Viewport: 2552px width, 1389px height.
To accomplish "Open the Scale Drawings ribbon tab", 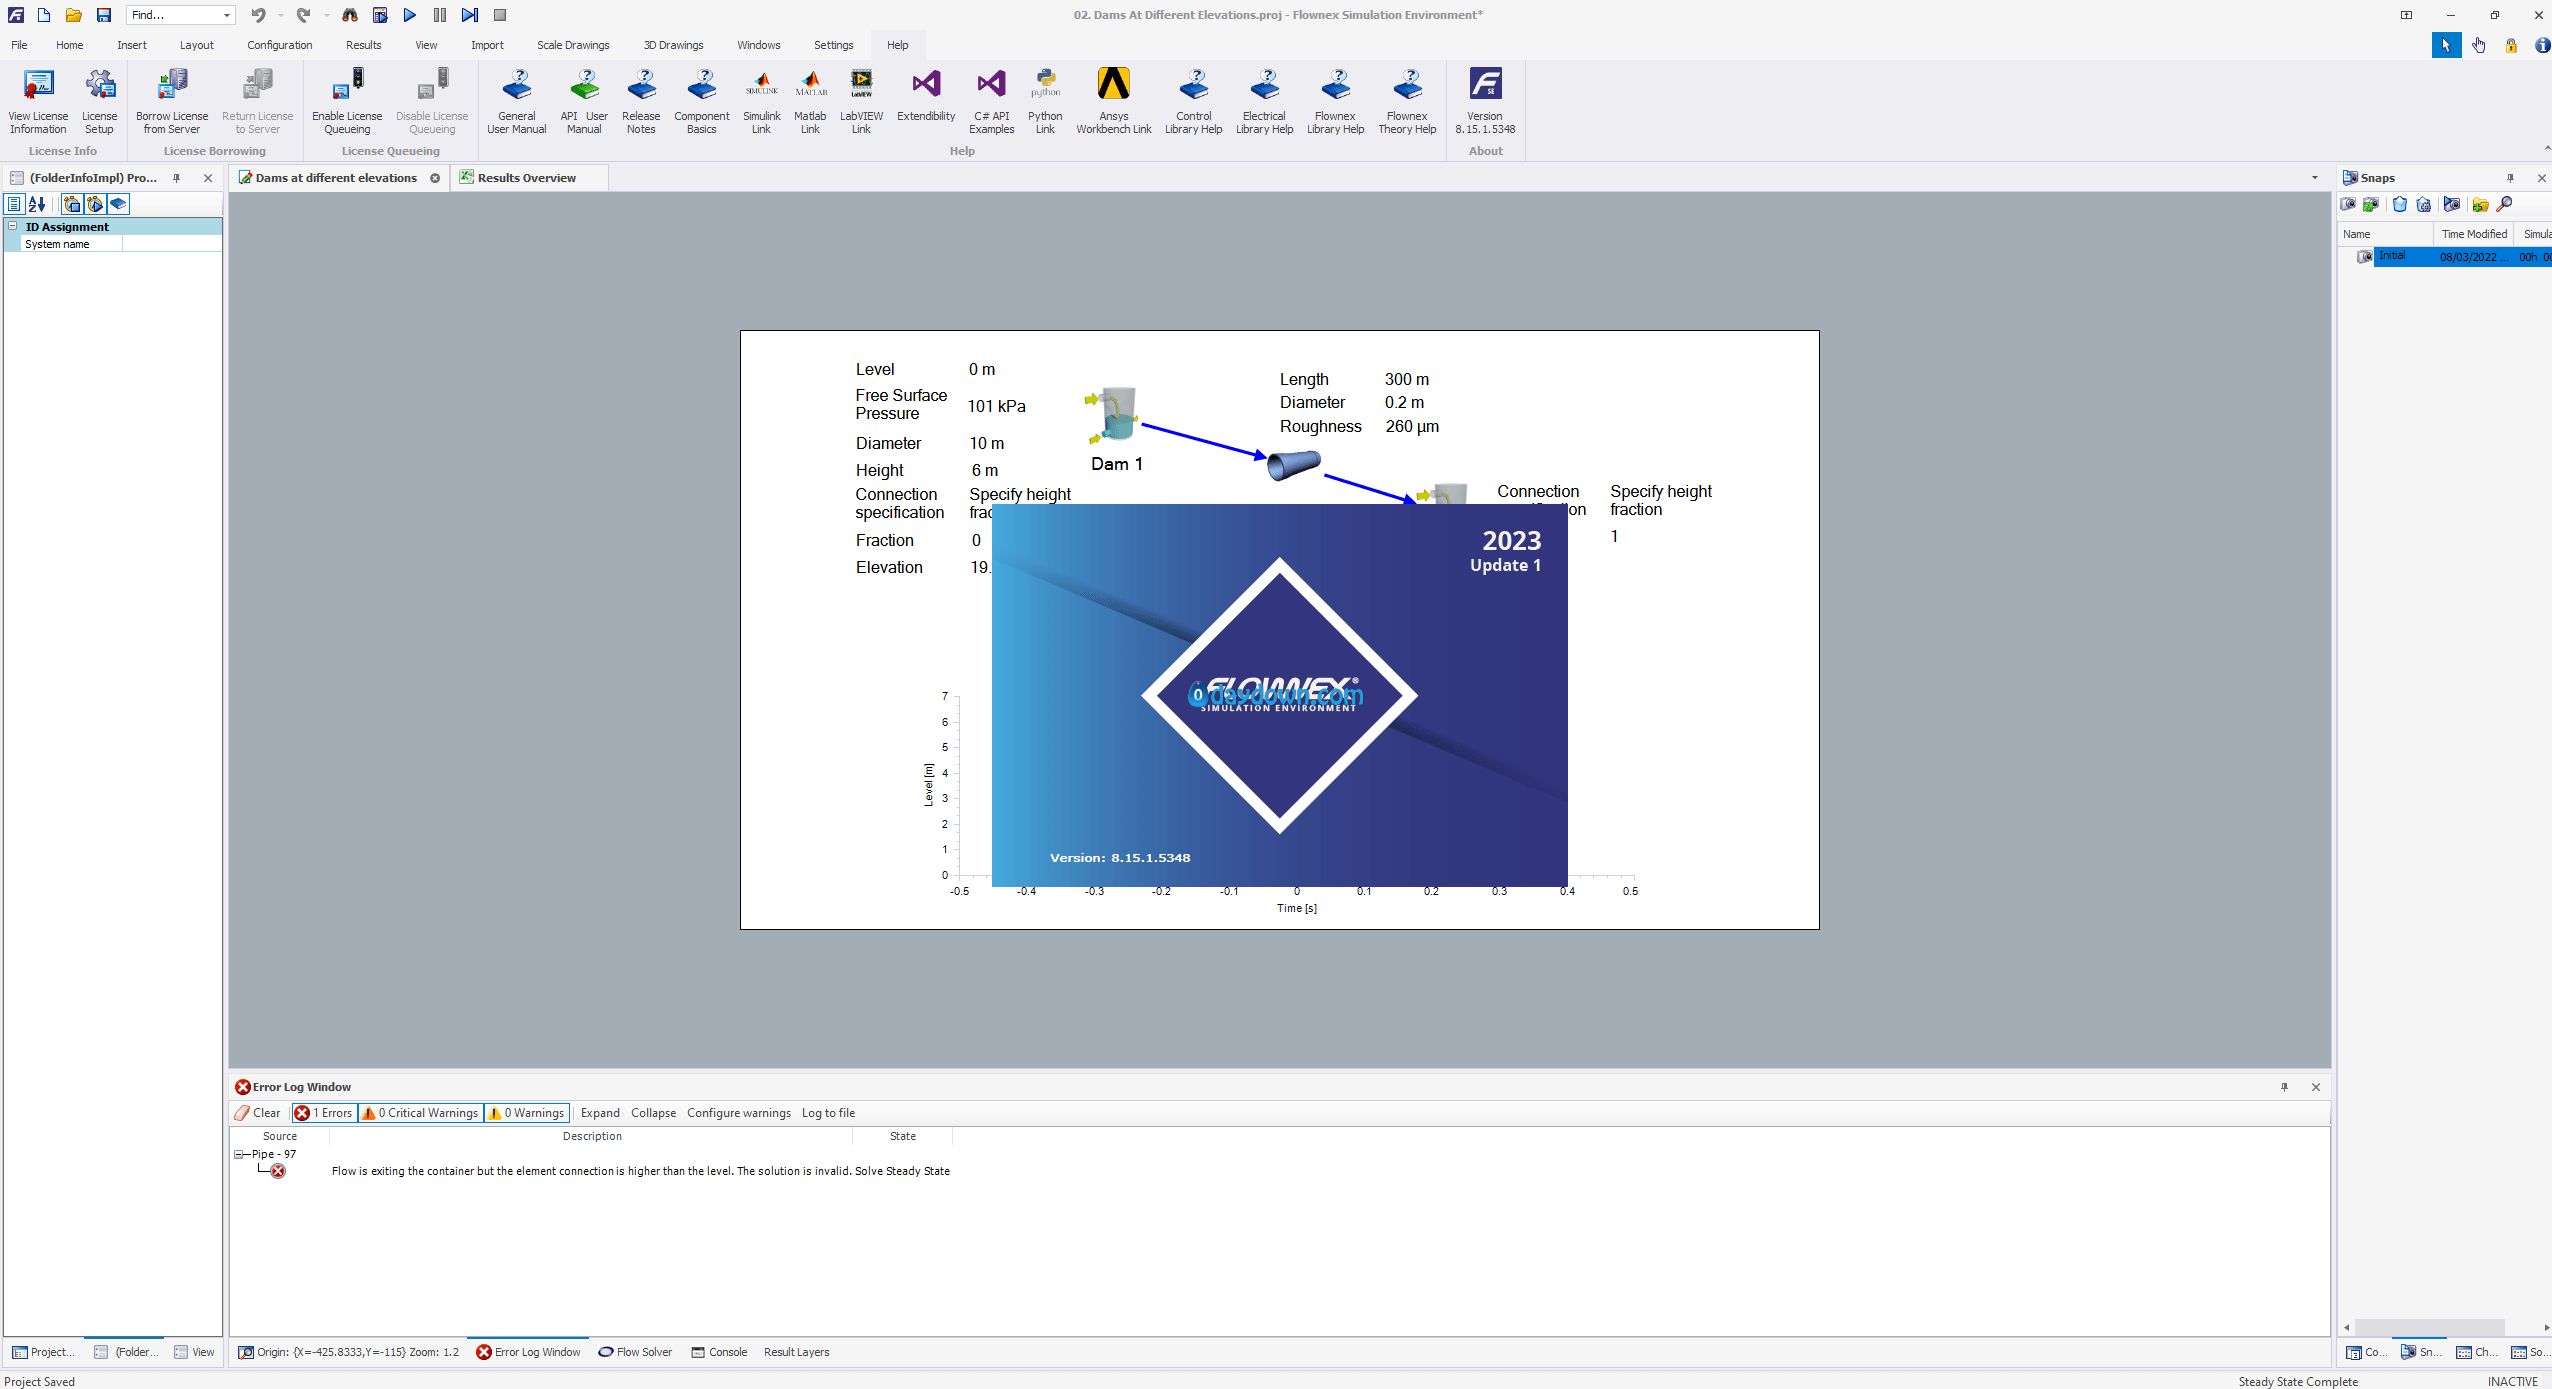I will [x=573, y=45].
